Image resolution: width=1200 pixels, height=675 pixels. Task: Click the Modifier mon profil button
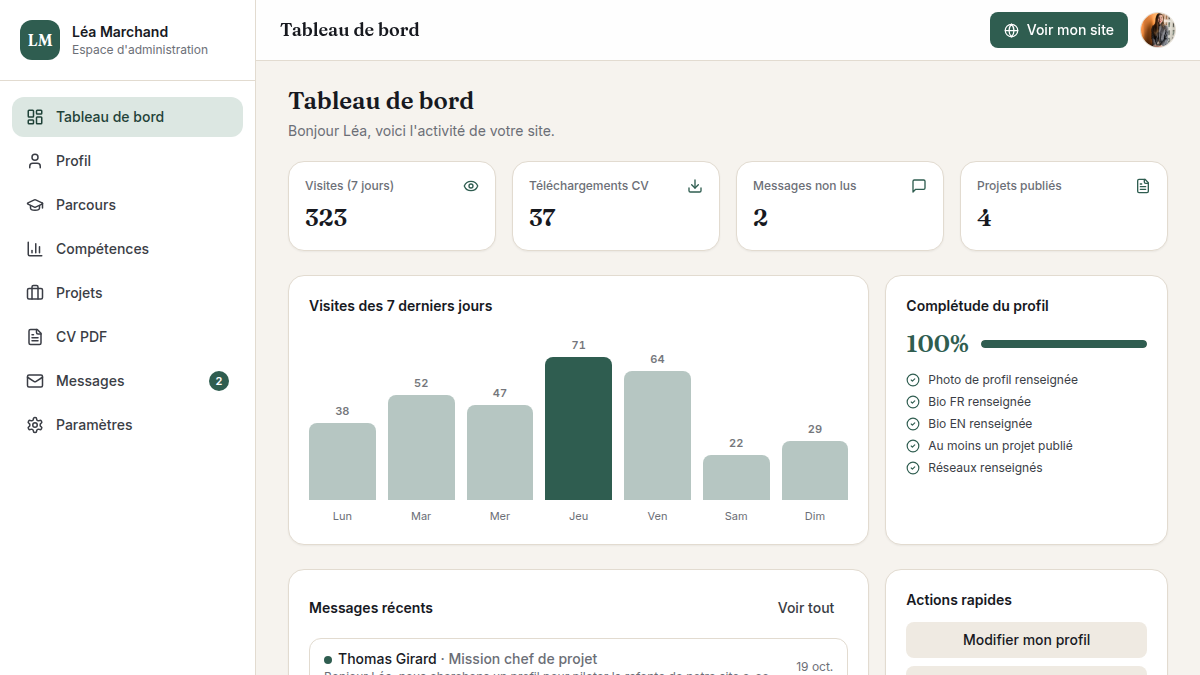1026,640
